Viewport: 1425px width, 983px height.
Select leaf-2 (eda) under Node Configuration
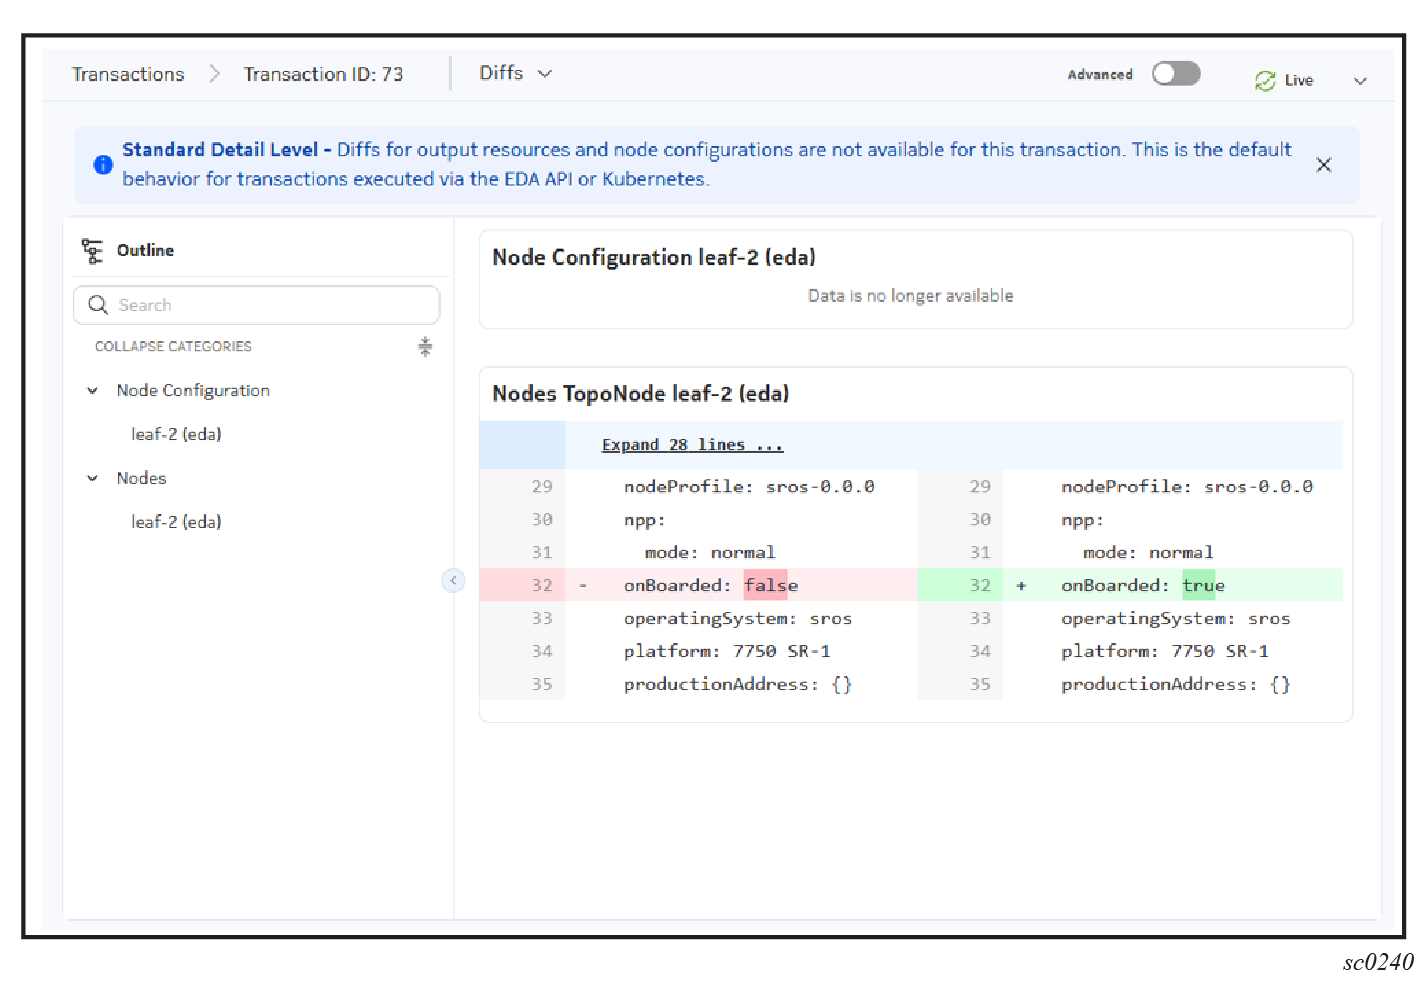(x=176, y=434)
